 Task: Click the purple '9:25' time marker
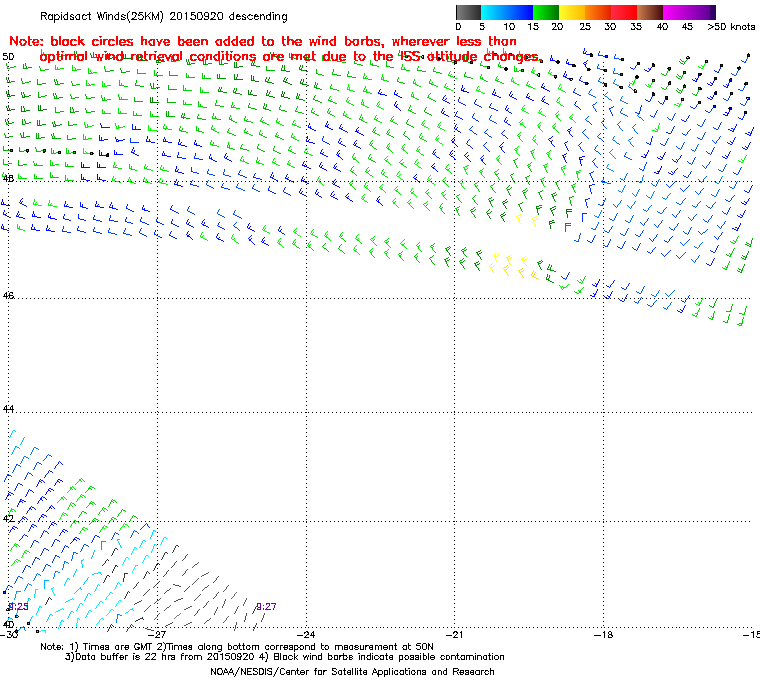[x=18, y=606]
